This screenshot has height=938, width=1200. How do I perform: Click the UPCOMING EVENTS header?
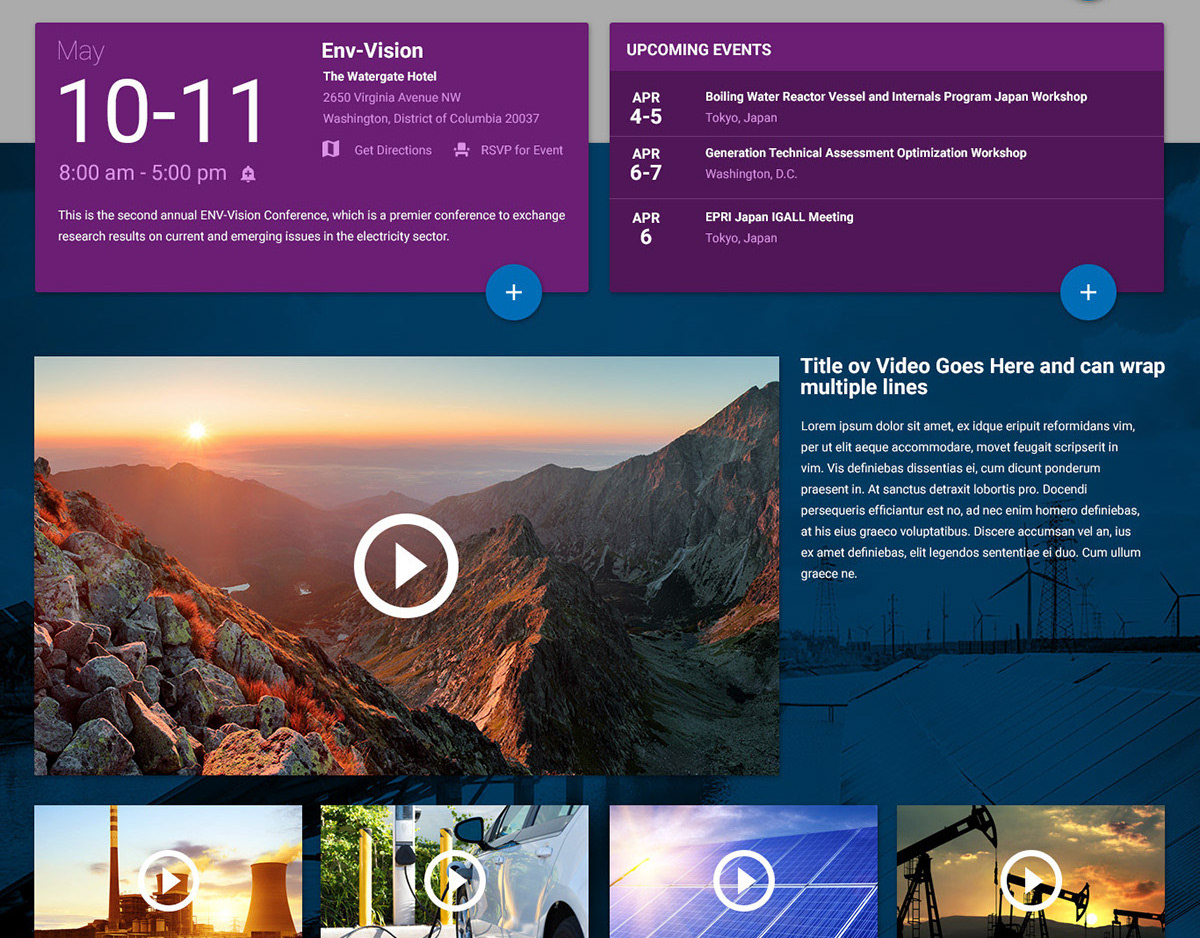(x=699, y=50)
